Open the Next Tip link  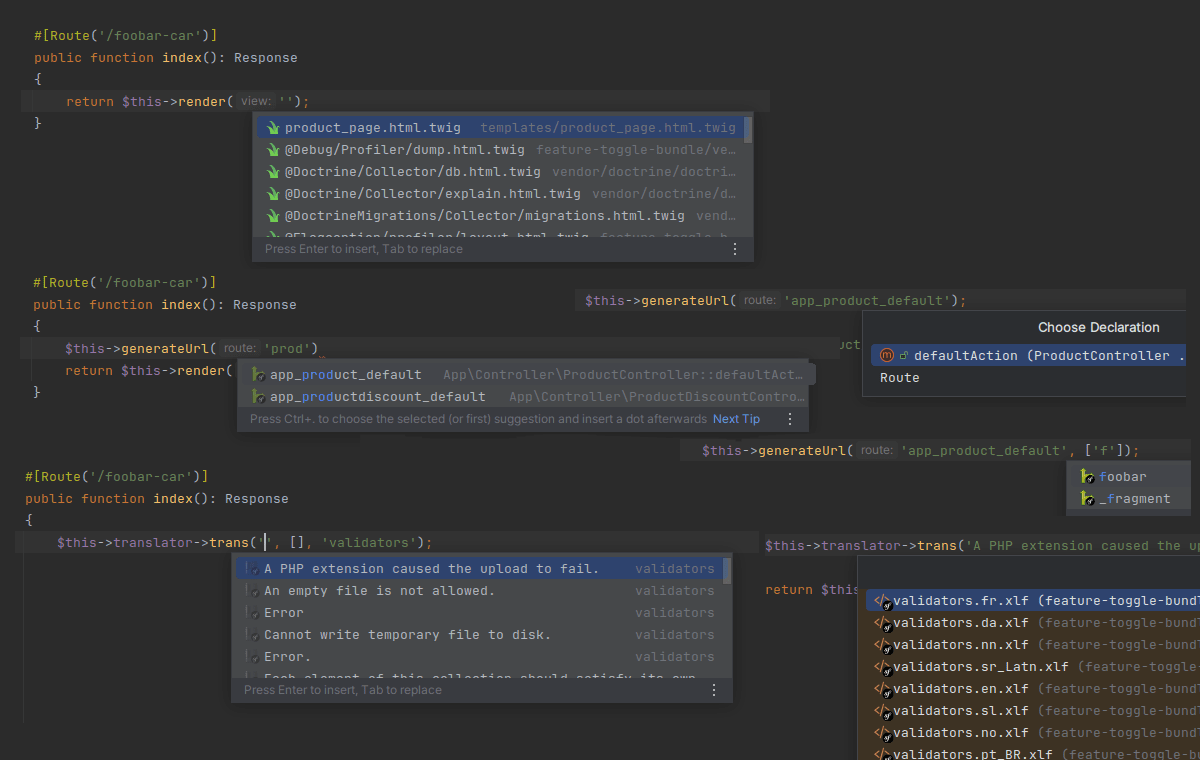coord(736,419)
